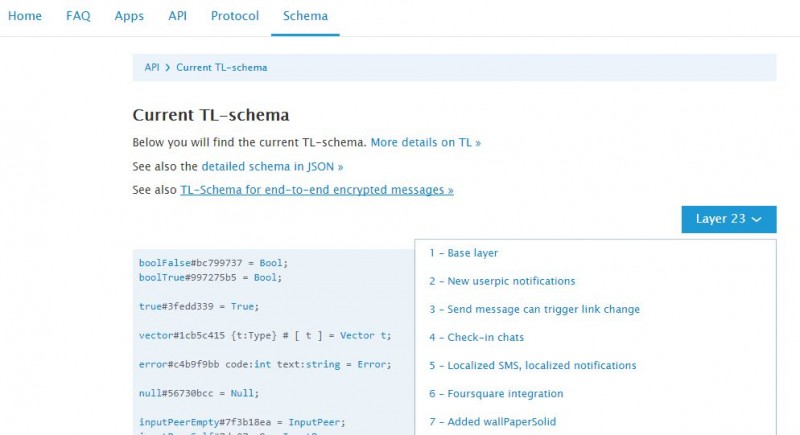The image size is (800, 435).
Task: Click the API breadcrumb link
Action: coord(152,68)
